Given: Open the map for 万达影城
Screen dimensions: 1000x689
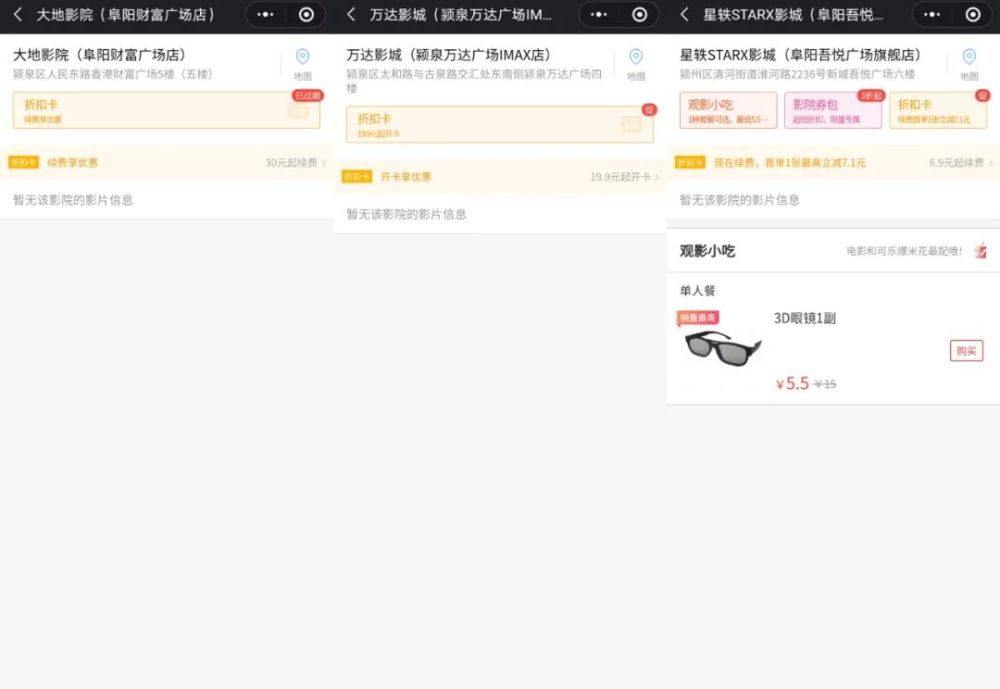Looking at the screenshot, I should tap(636, 64).
